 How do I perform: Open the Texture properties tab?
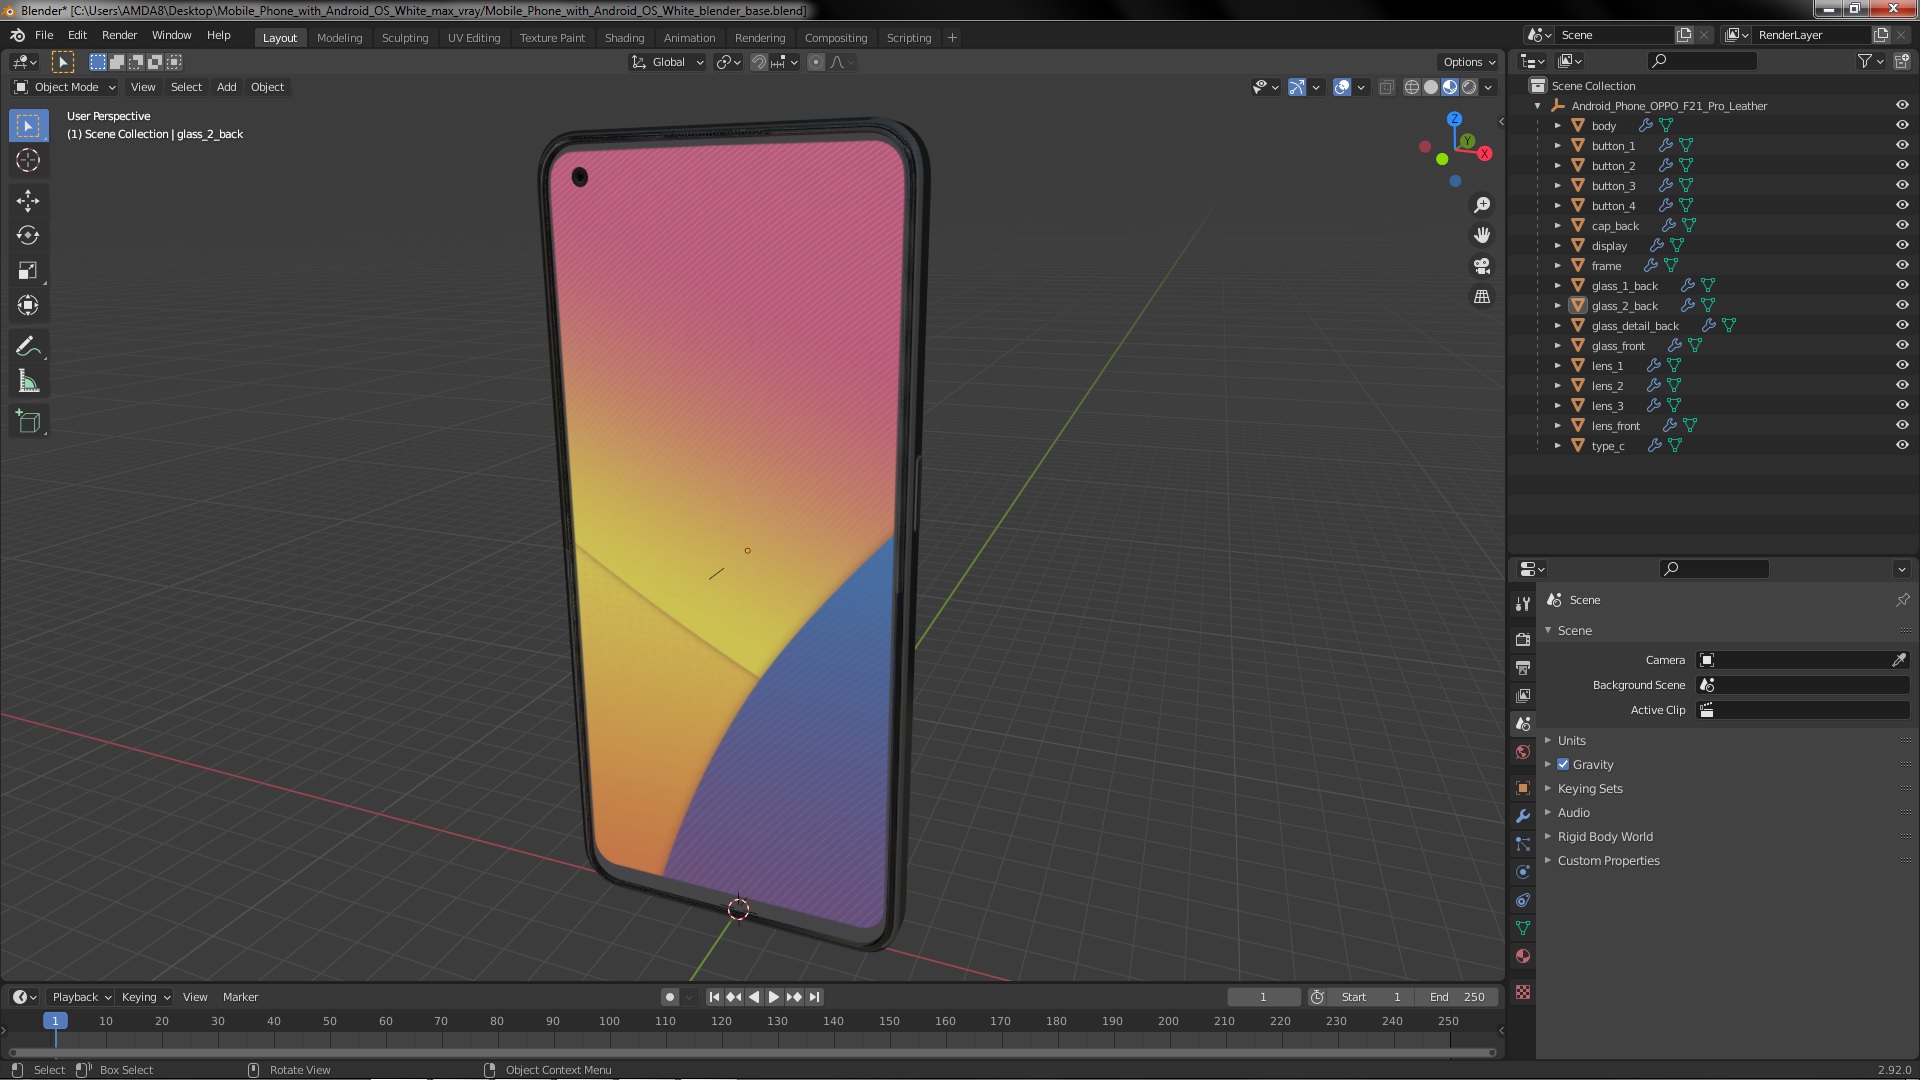(x=1523, y=992)
